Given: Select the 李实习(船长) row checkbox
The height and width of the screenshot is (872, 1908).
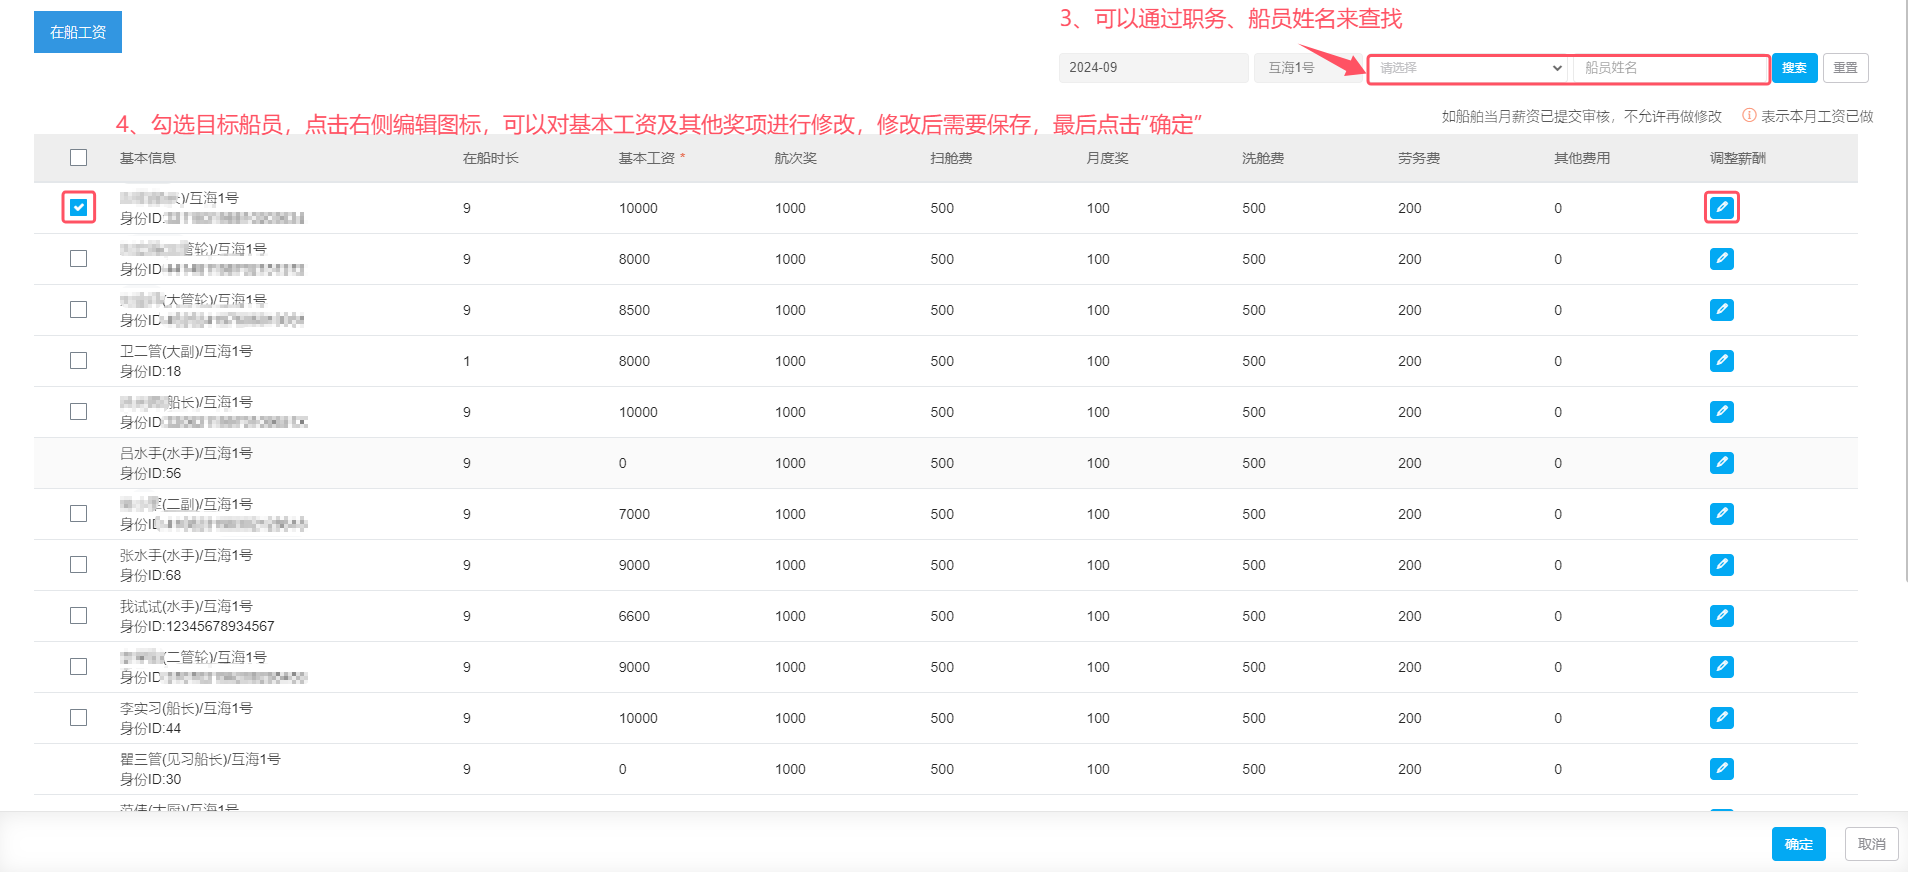Looking at the screenshot, I should pos(78,718).
